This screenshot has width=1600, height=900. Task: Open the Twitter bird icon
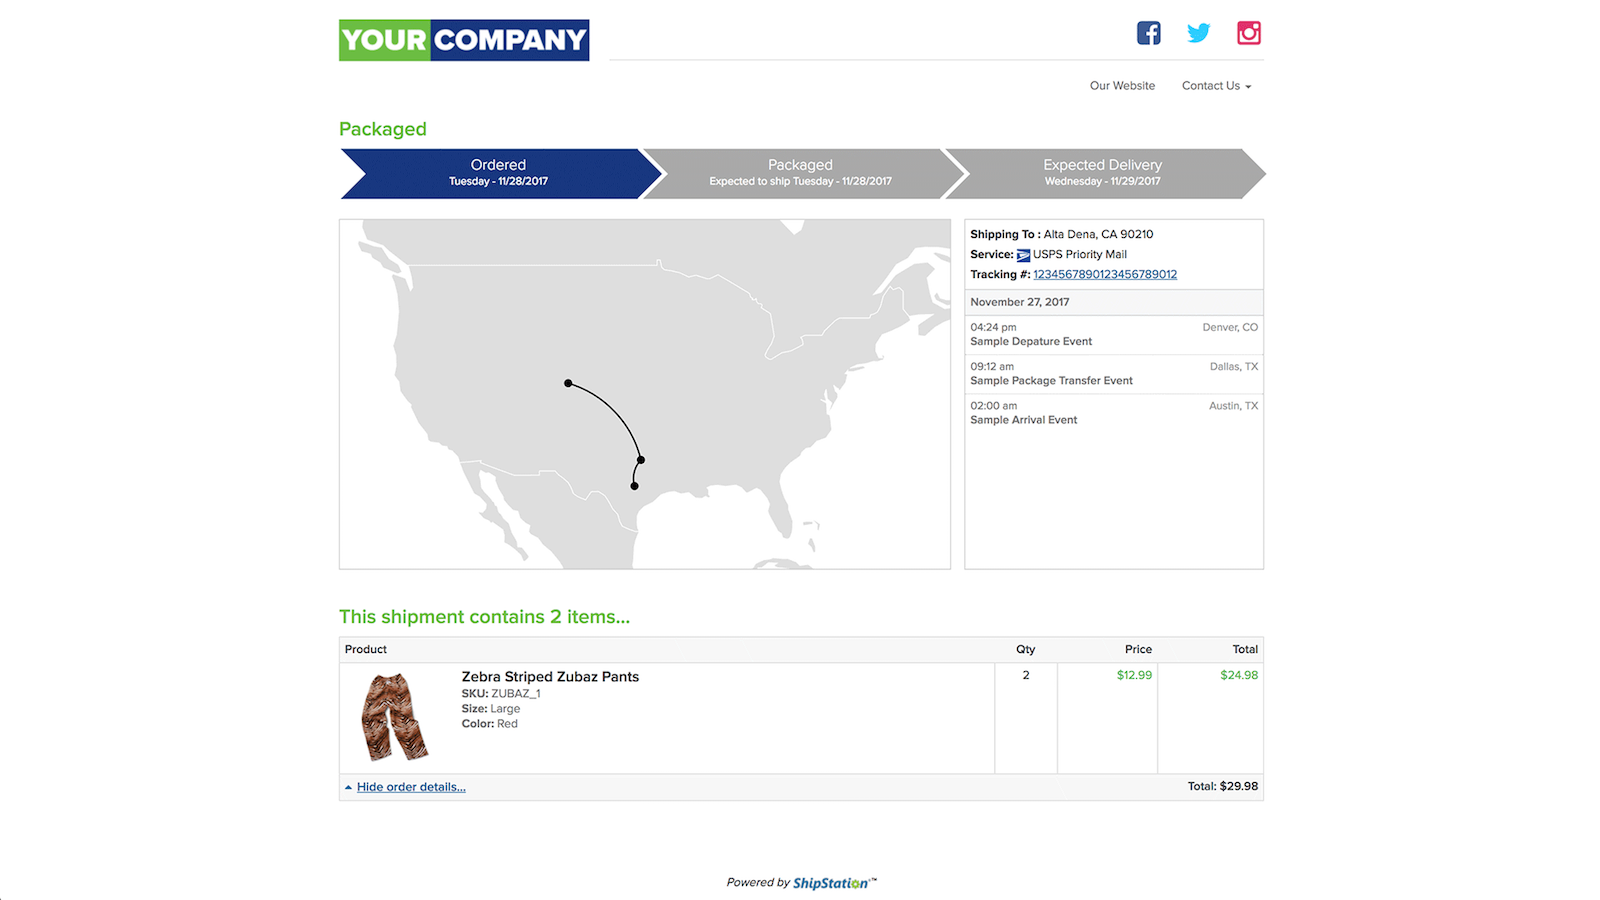tap(1198, 33)
